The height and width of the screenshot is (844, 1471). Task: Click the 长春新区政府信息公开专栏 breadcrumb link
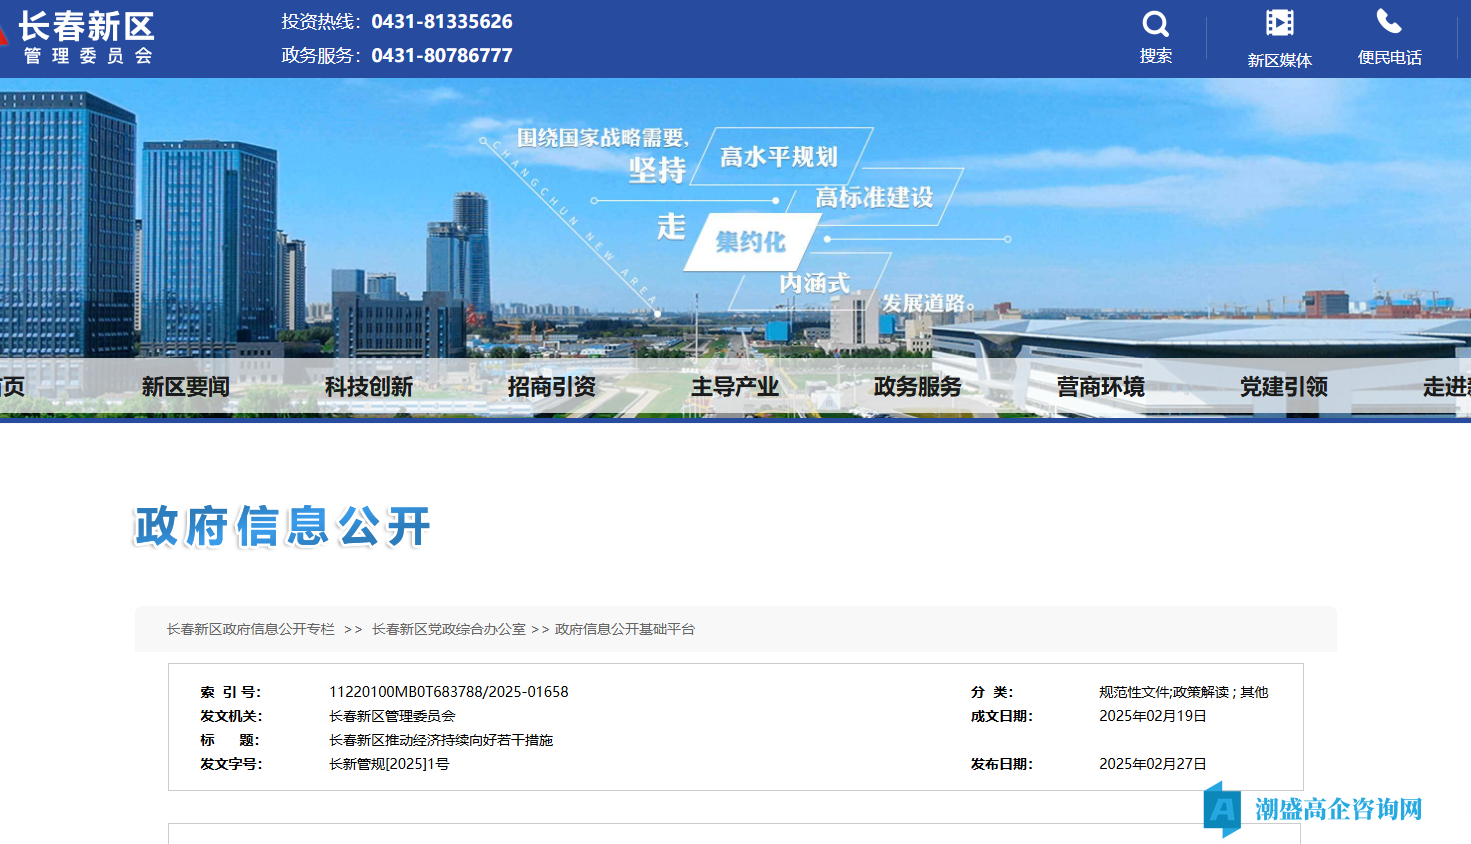pyautogui.click(x=250, y=629)
